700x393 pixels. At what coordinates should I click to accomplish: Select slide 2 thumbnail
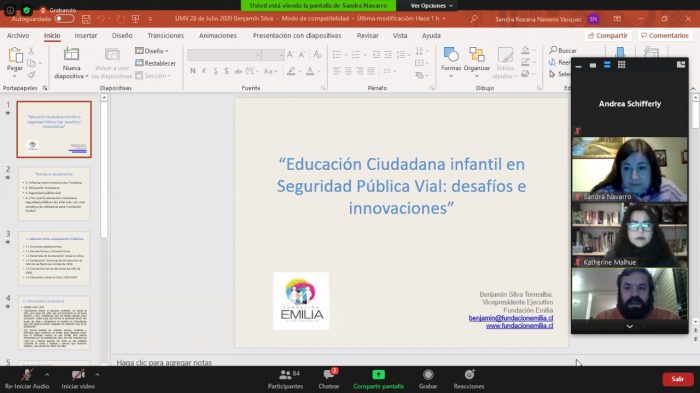pos(54,194)
